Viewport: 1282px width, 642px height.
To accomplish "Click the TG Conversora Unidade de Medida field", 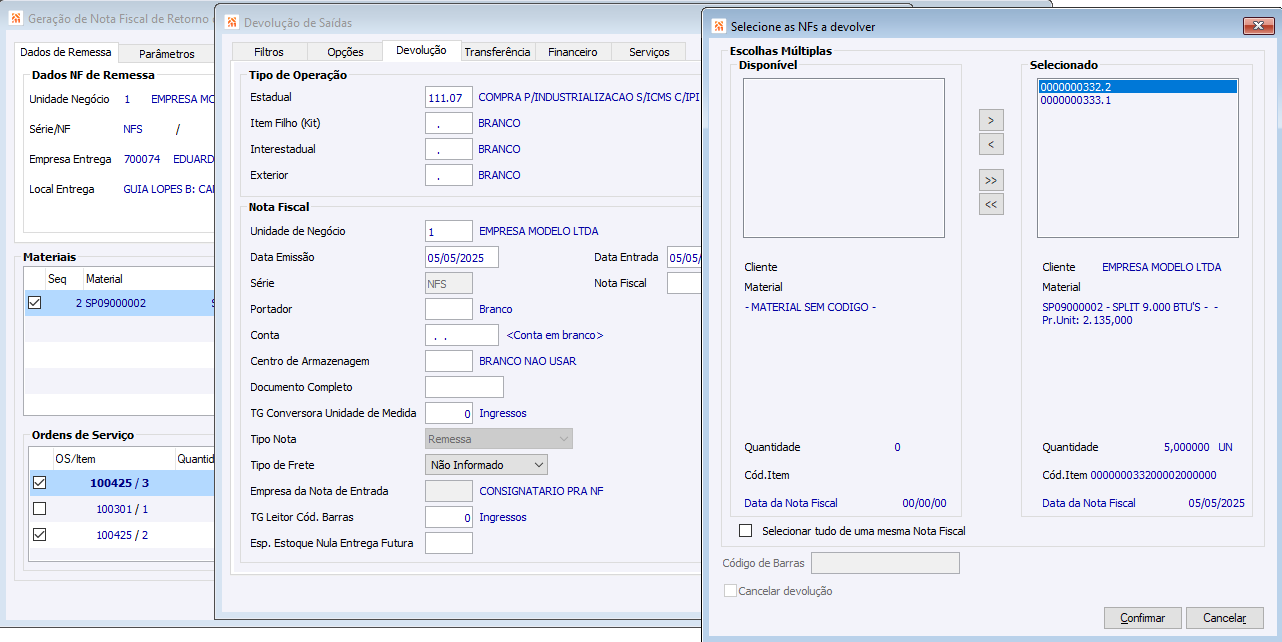I will (x=448, y=413).
